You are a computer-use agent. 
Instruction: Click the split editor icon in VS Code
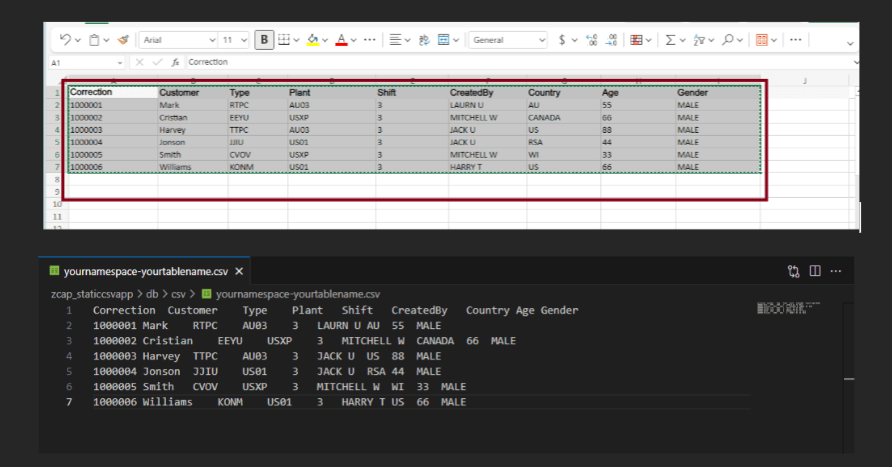point(815,271)
